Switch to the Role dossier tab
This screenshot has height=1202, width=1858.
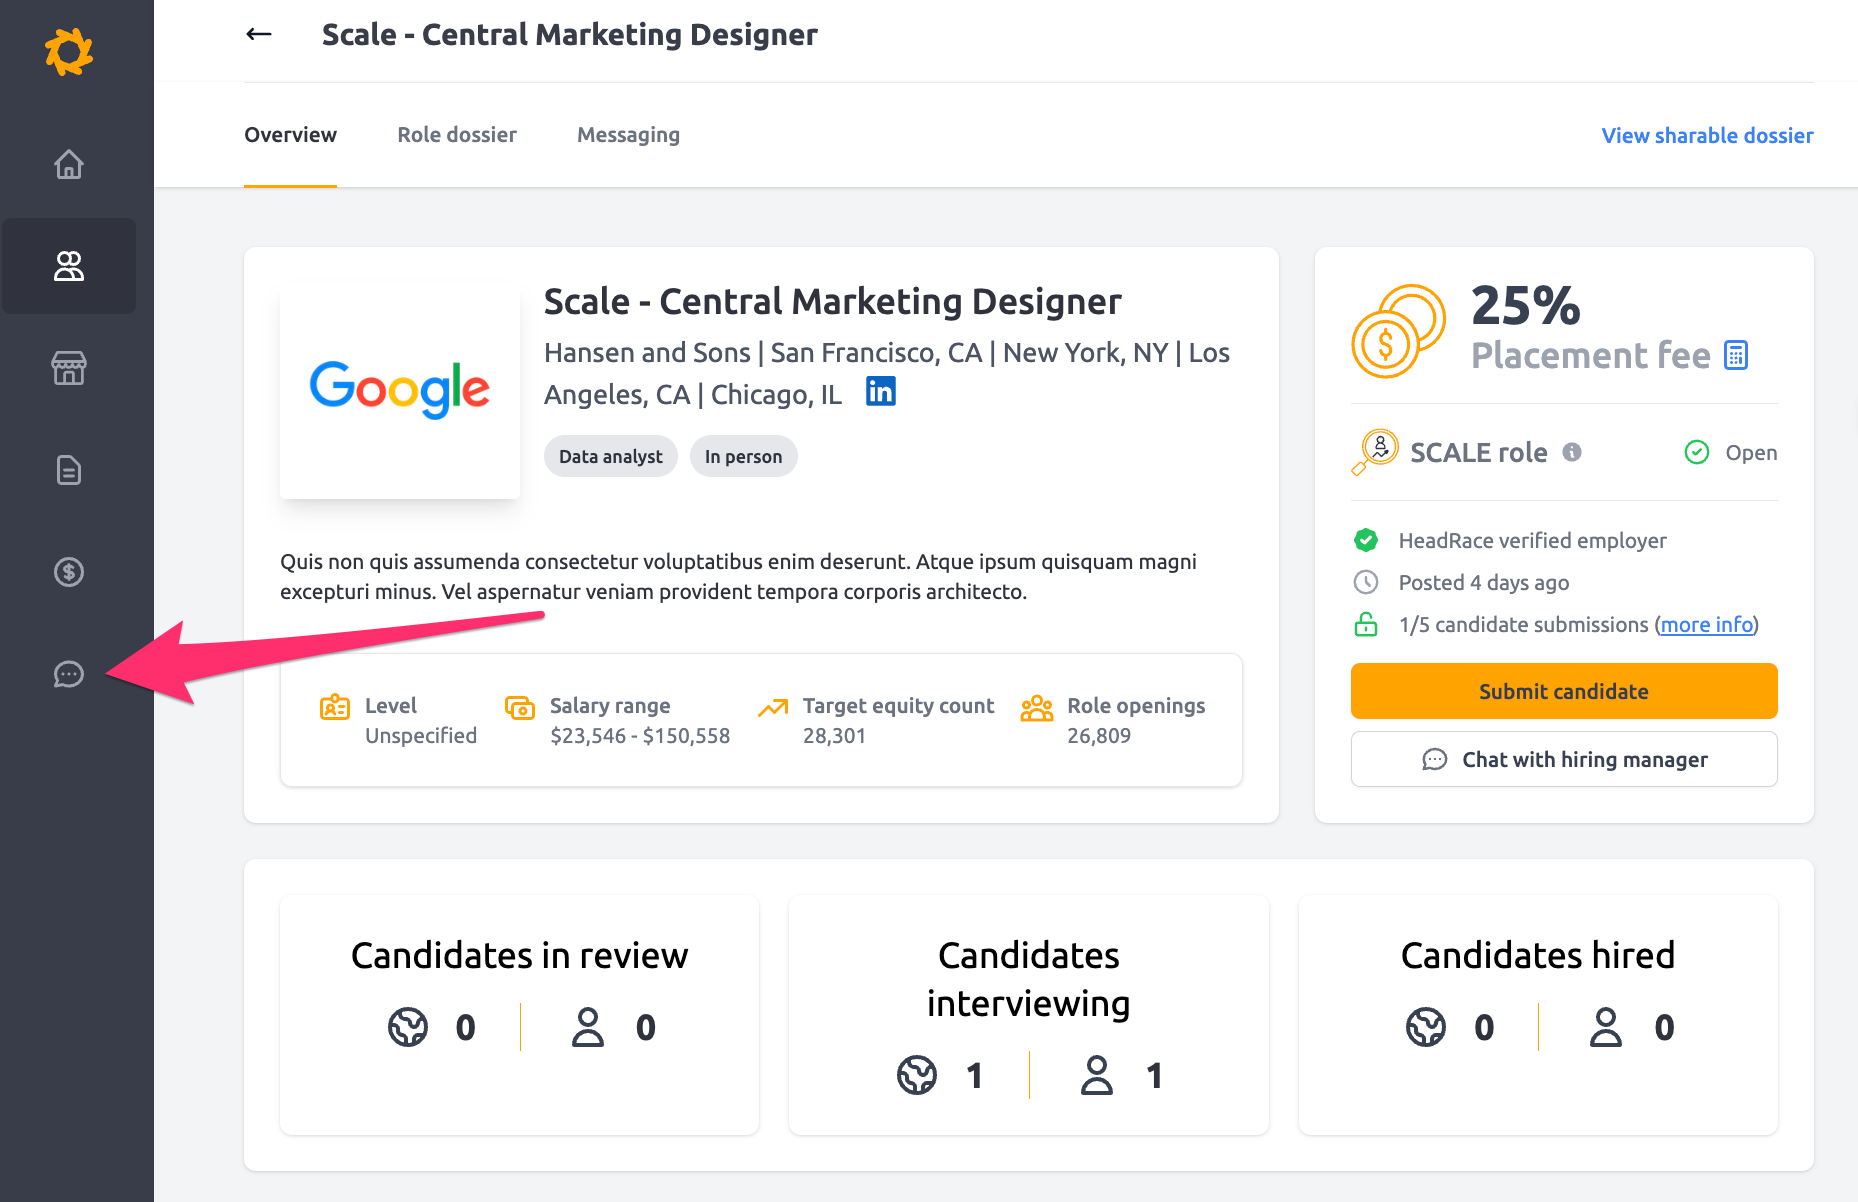(x=457, y=135)
